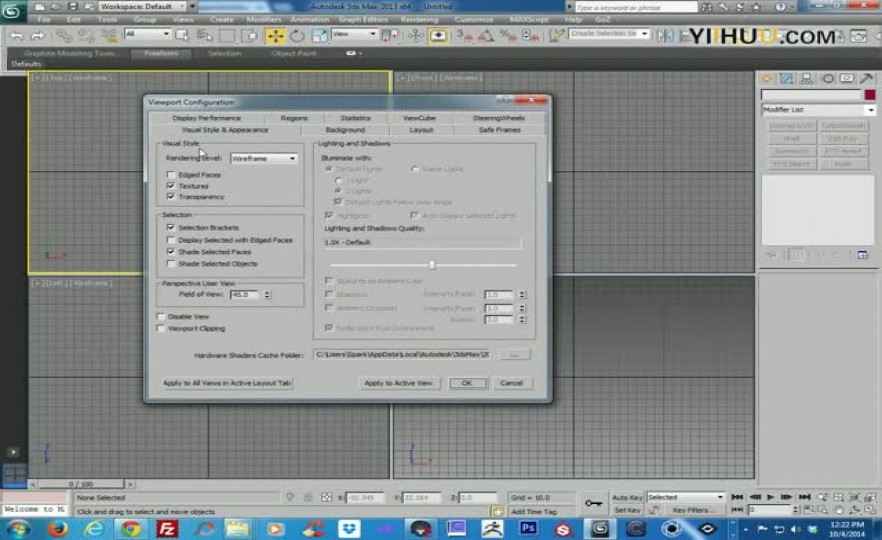Click the Play Animation button
Screen dimensions: 882x540
pyautogui.click(x=771, y=497)
